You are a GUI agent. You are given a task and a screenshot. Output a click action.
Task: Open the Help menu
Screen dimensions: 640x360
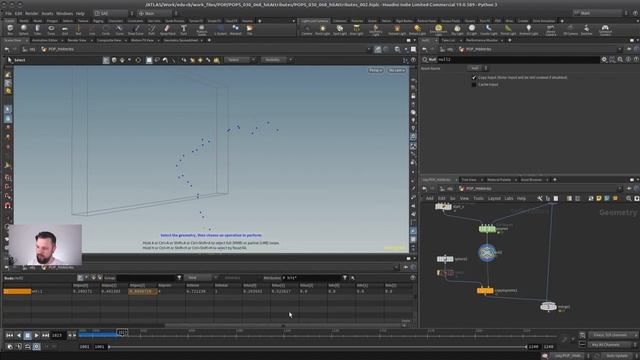80,13
